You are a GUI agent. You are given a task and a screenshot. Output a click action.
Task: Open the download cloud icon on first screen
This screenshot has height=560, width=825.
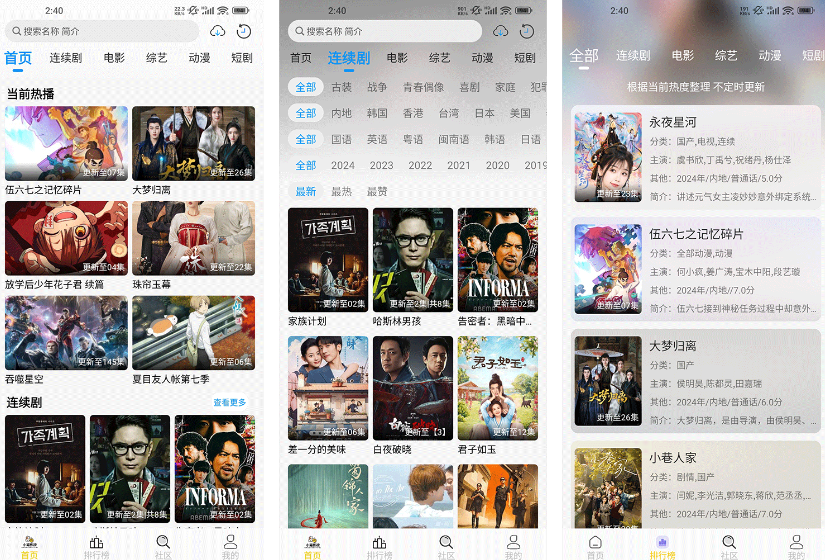[217, 32]
